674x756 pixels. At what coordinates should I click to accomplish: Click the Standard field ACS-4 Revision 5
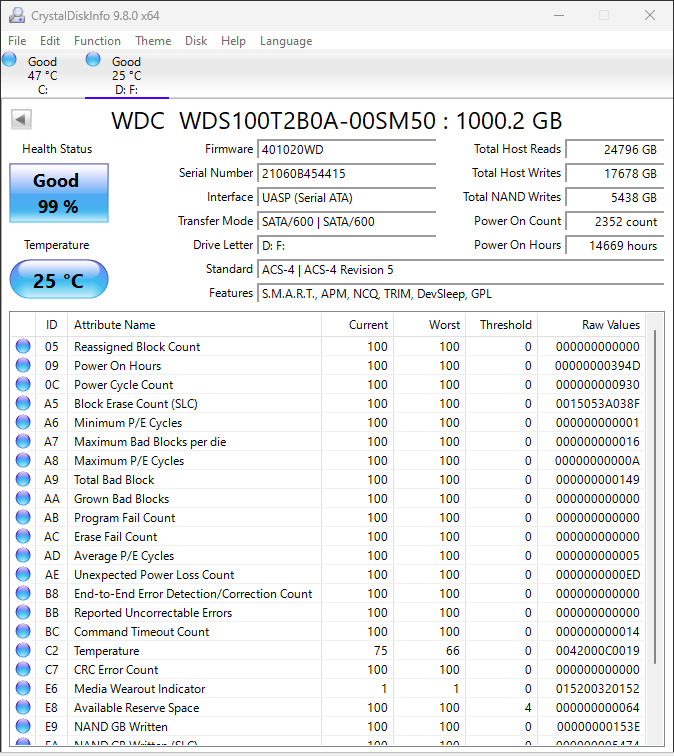click(461, 270)
